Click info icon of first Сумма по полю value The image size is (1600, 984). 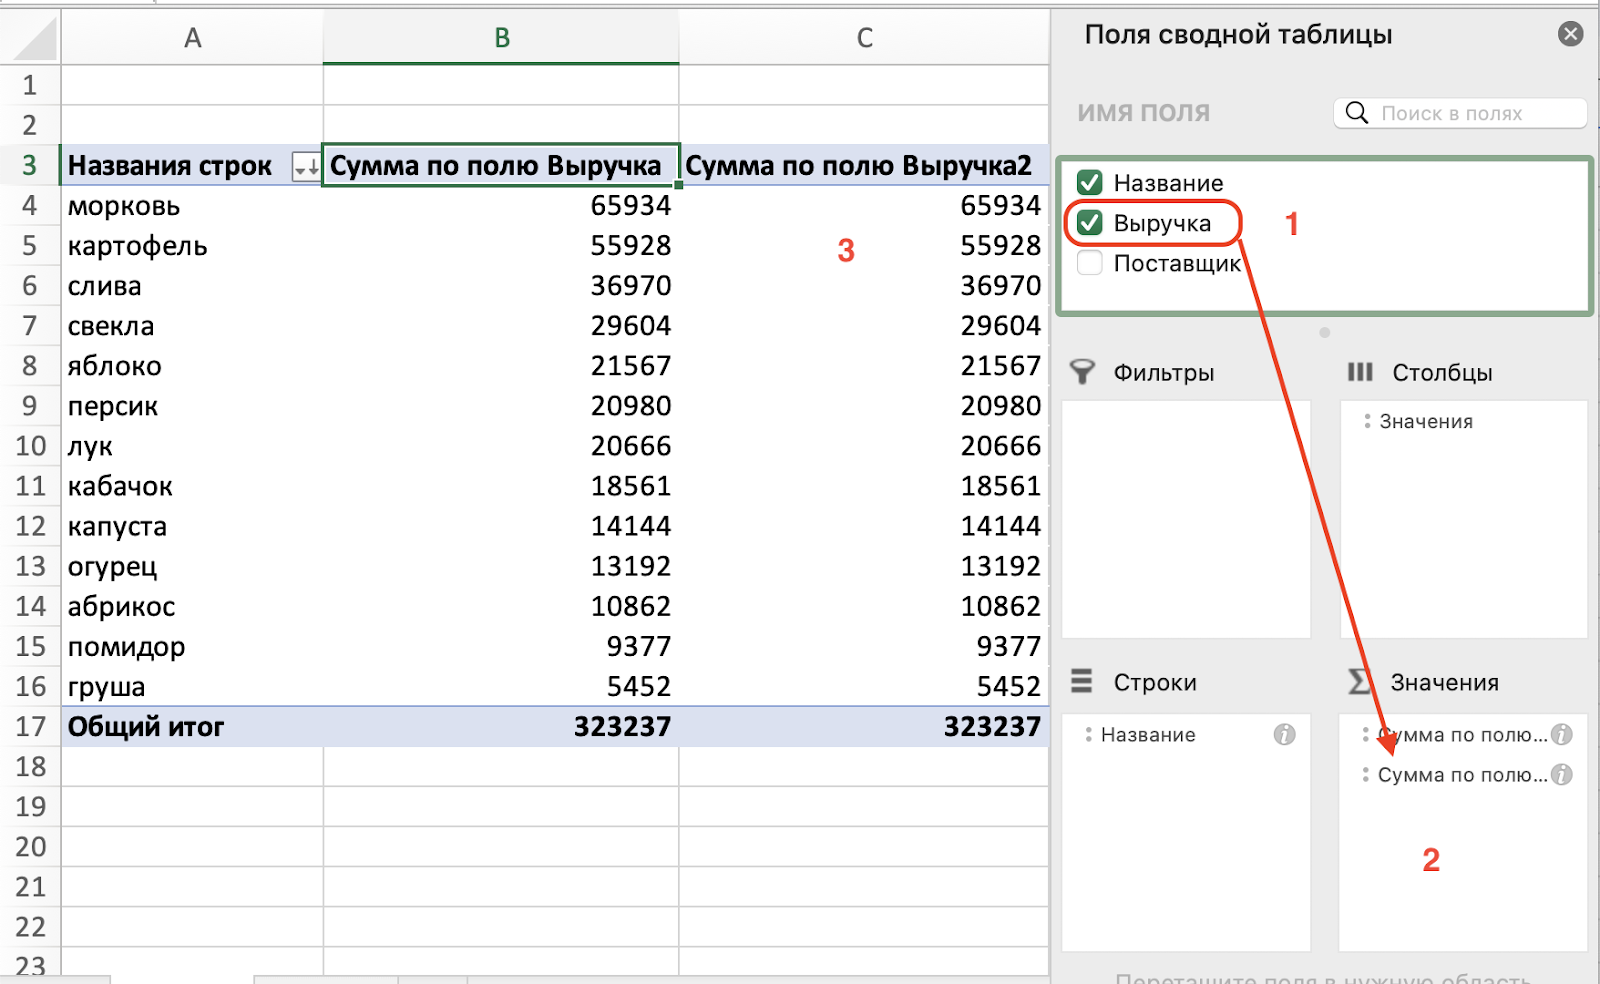pos(1562,735)
